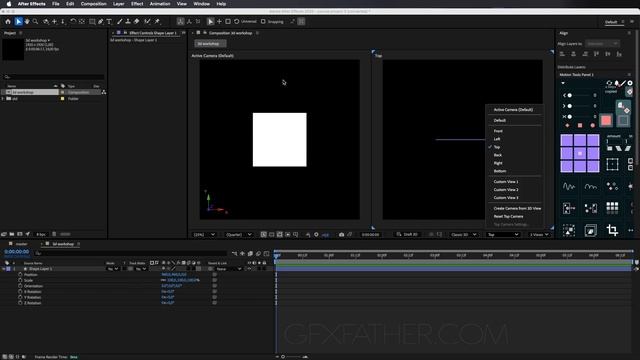Click the current time 0:00:00:00 in timeline

click(x=17, y=252)
